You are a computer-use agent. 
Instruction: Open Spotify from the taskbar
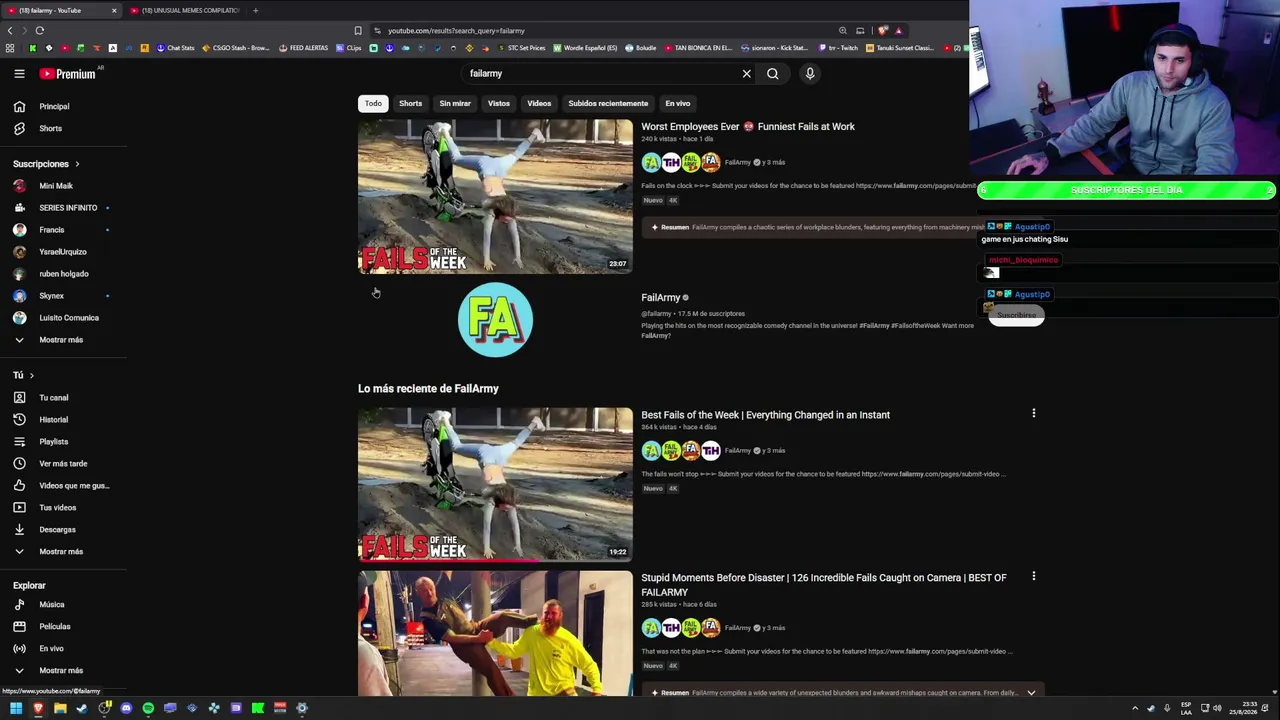(148, 708)
